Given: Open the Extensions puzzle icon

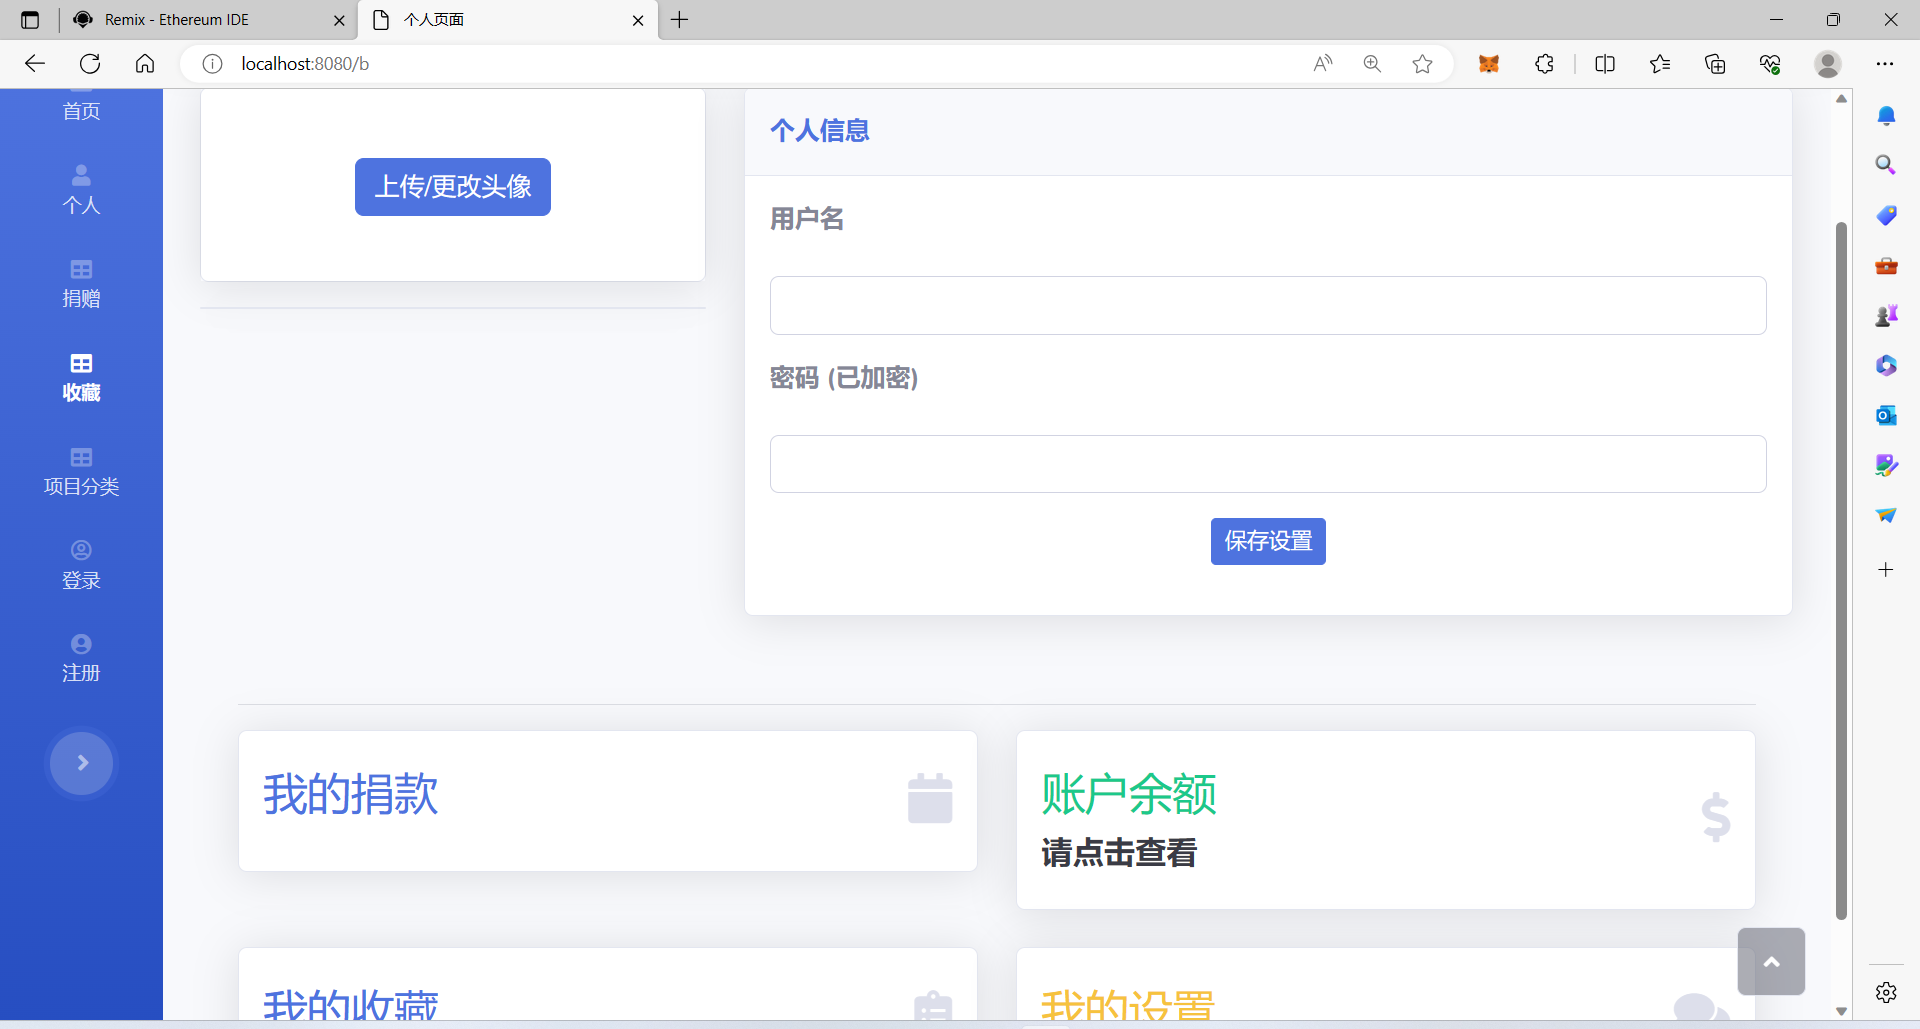Looking at the screenshot, I should (1544, 64).
